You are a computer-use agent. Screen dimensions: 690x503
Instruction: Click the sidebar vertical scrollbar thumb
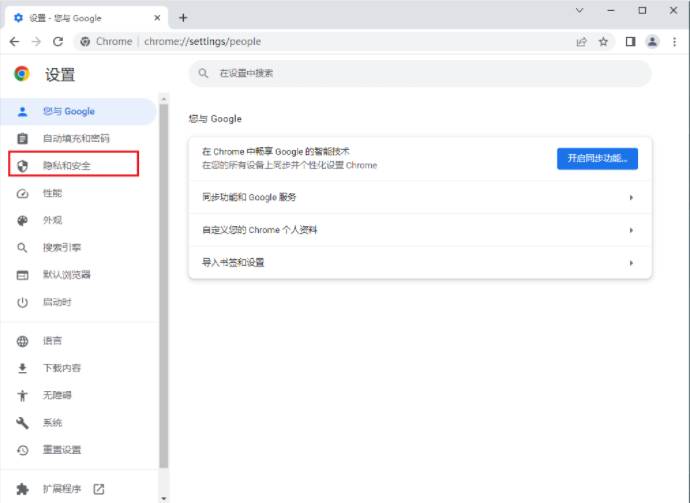click(x=164, y=286)
